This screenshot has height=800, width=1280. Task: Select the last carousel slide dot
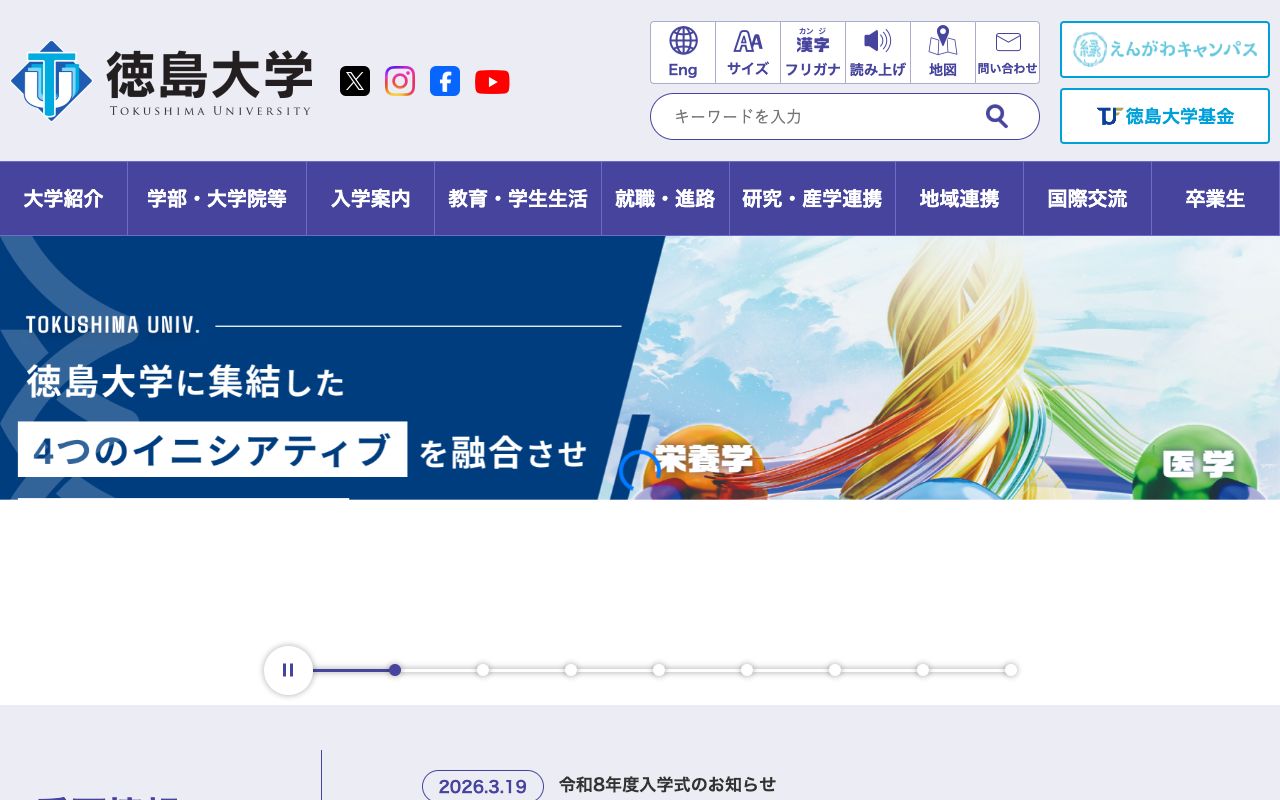pos(1011,670)
